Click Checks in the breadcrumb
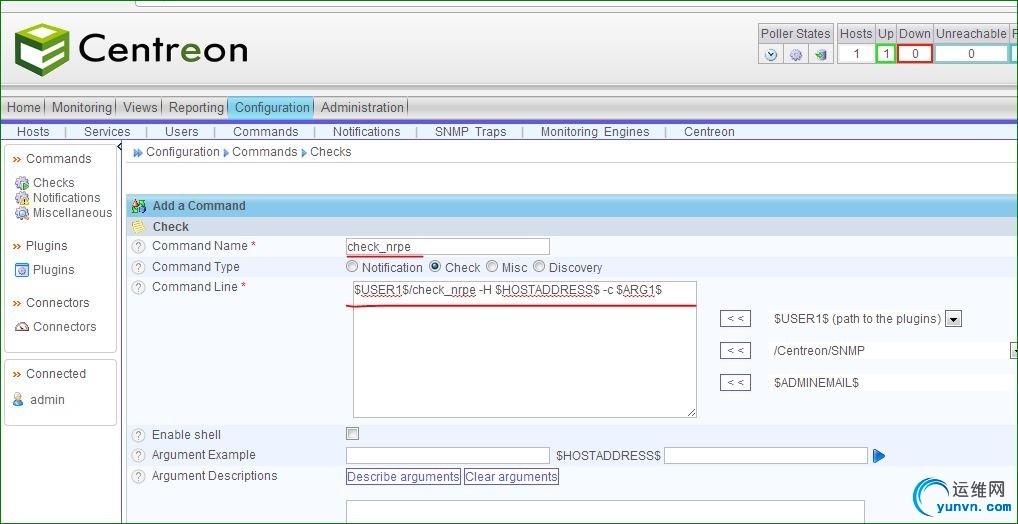This screenshot has height=524, width=1018. [331, 152]
